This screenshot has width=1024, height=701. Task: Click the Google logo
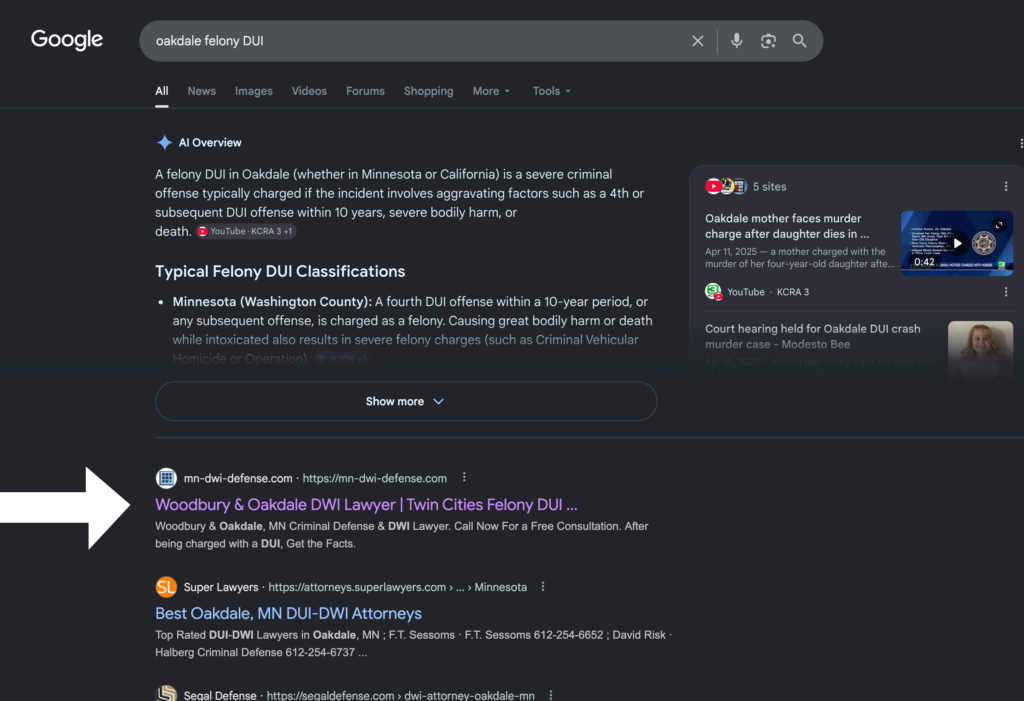click(67, 40)
